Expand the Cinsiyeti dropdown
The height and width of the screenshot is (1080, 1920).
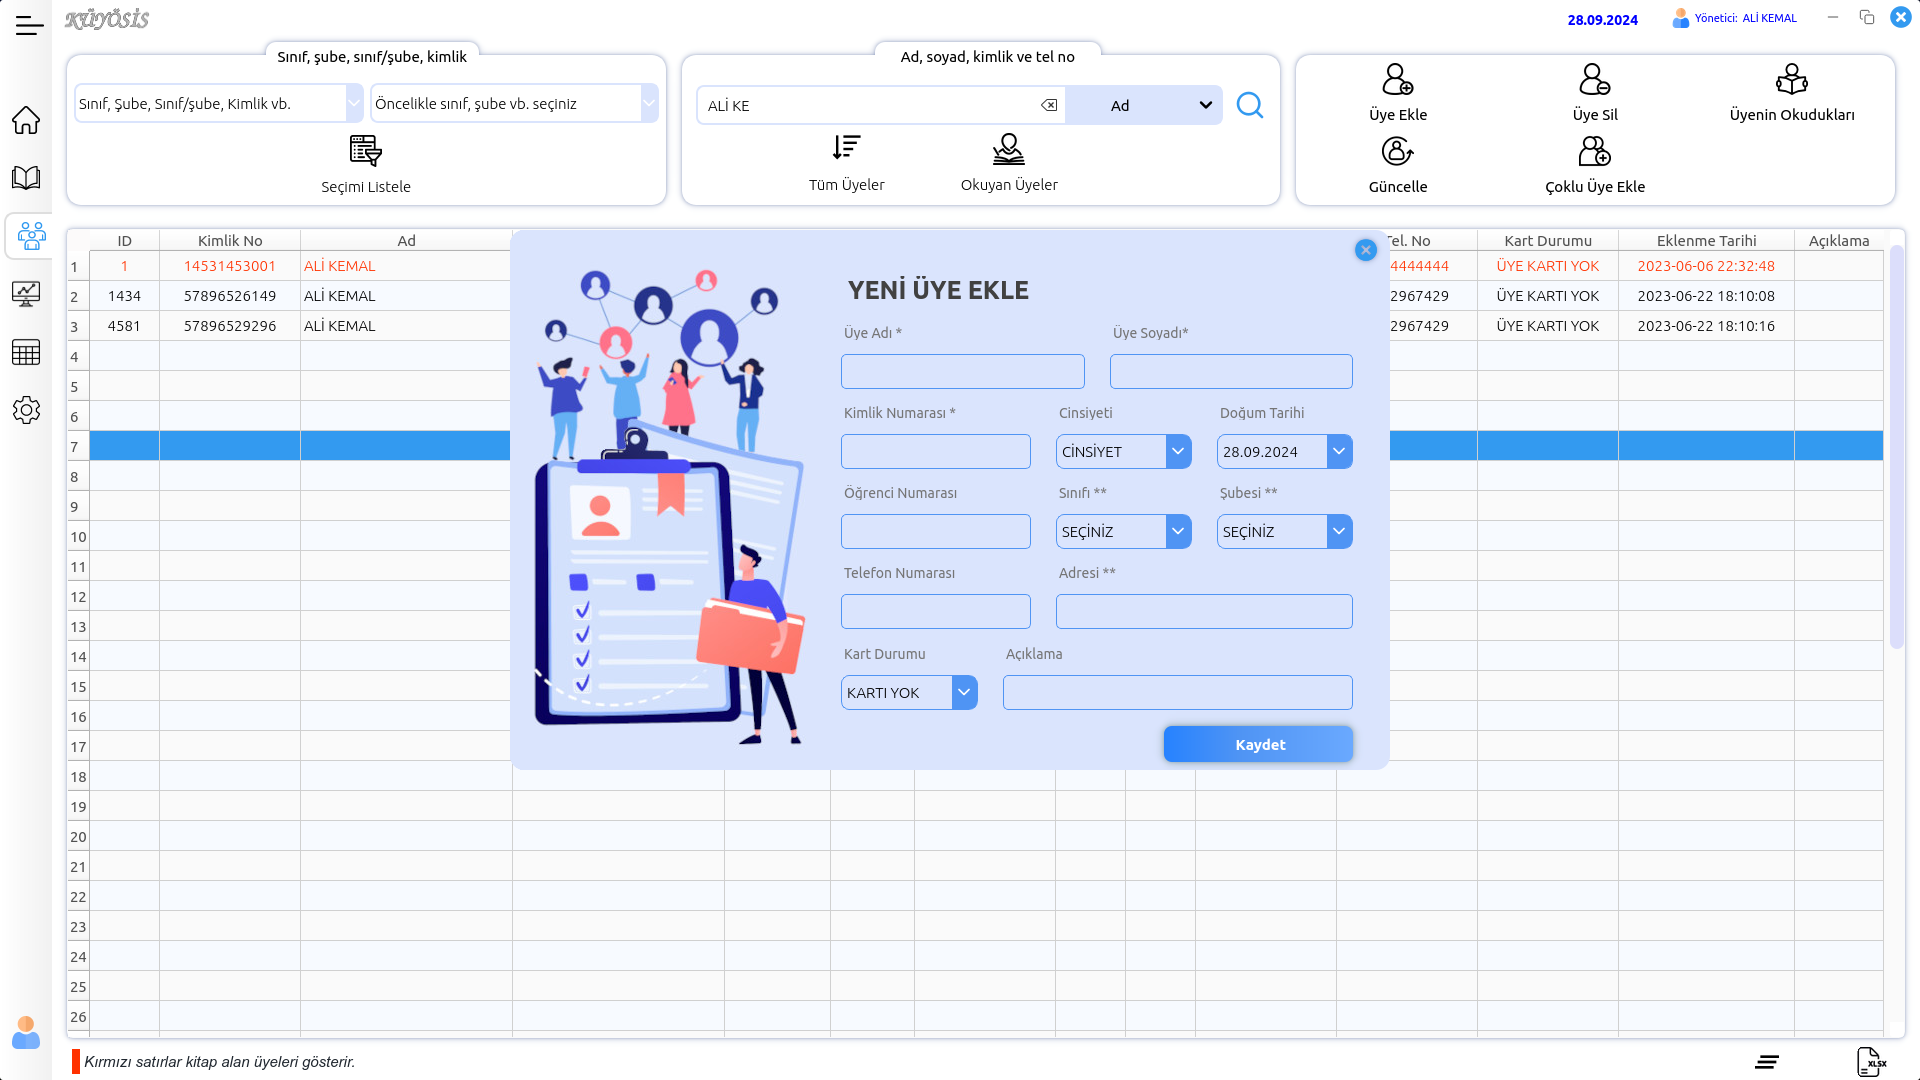point(1178,451)
